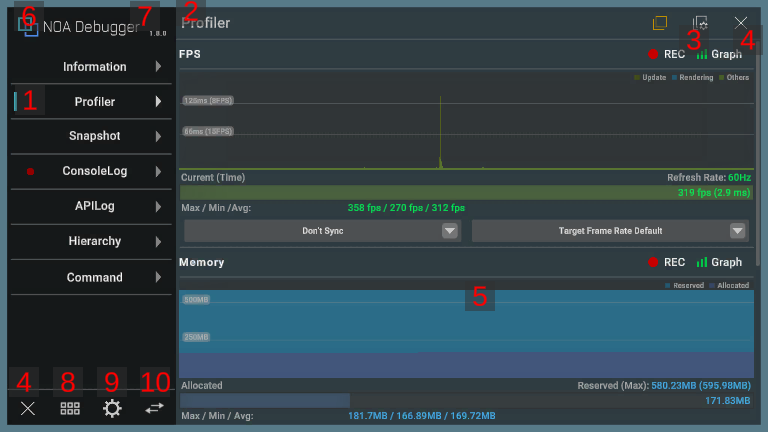Screen dimensions: 768x432
Task: Click the 500MB memory graph label
Action: (x=196, y=300)
